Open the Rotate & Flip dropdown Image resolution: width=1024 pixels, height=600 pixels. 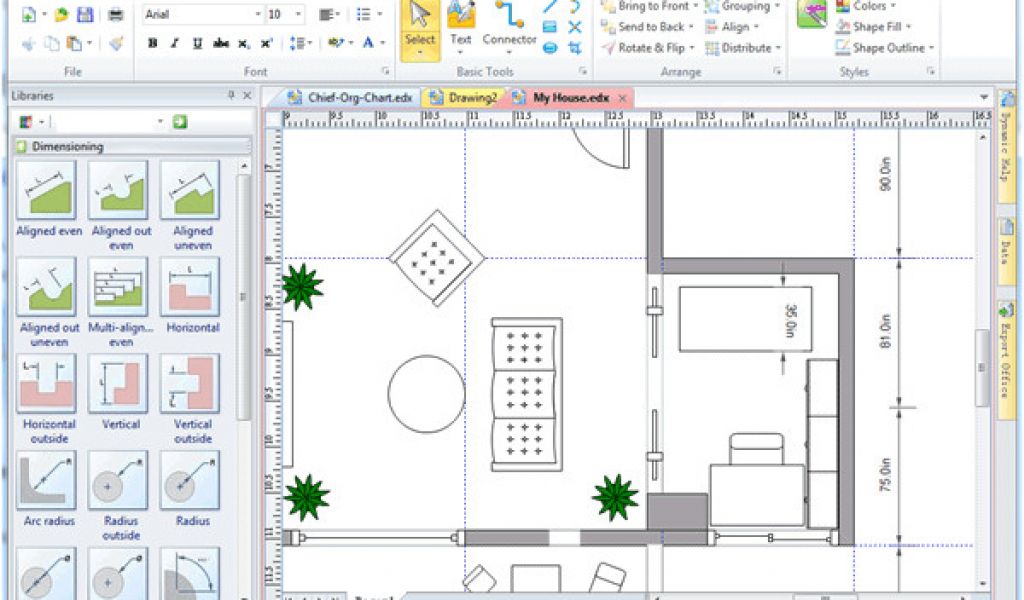648,48
